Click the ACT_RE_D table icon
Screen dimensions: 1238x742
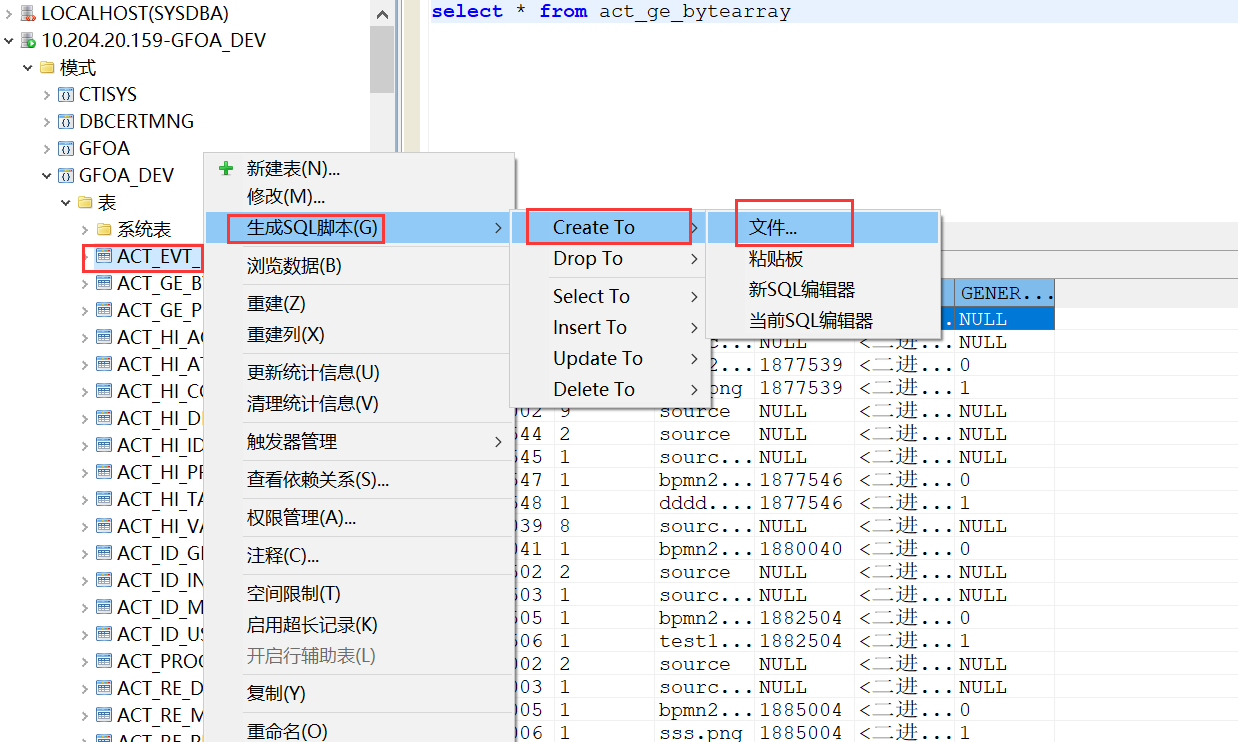click(104, 689)
